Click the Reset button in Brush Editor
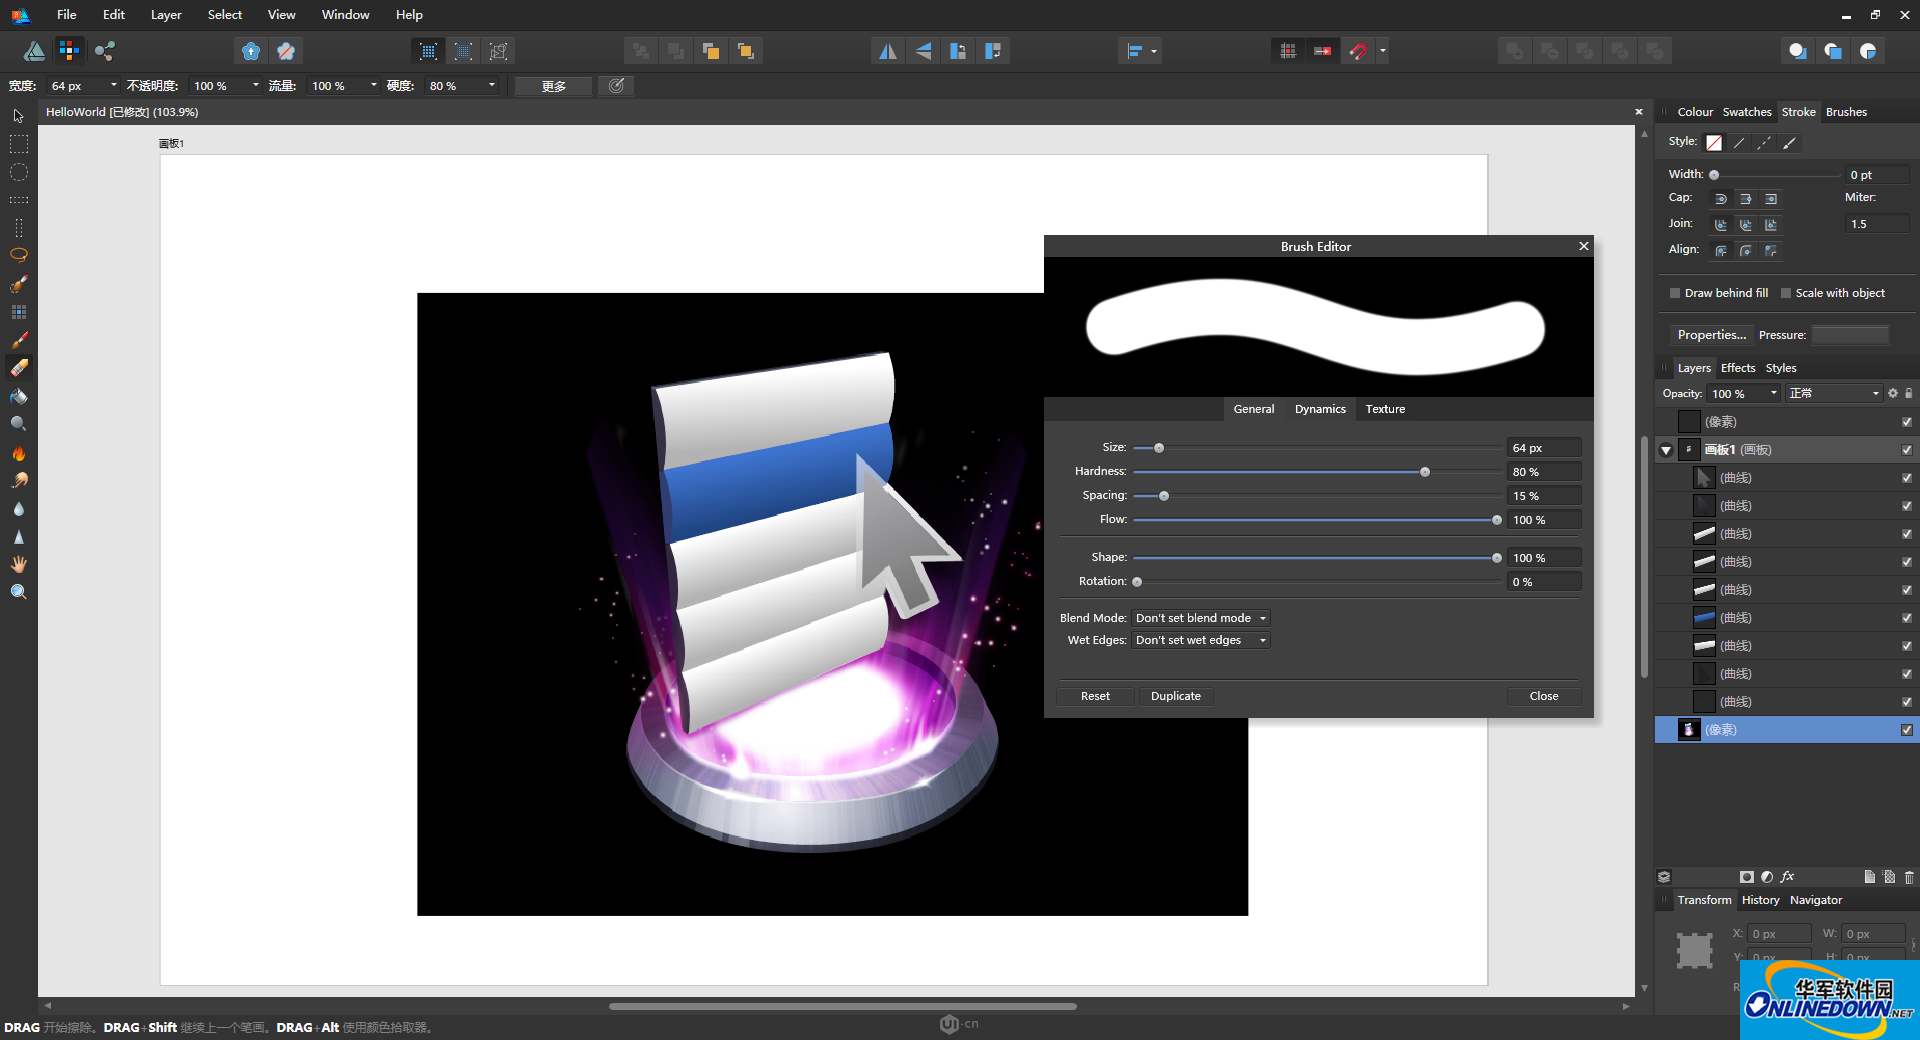 (x=1095, y=696)
